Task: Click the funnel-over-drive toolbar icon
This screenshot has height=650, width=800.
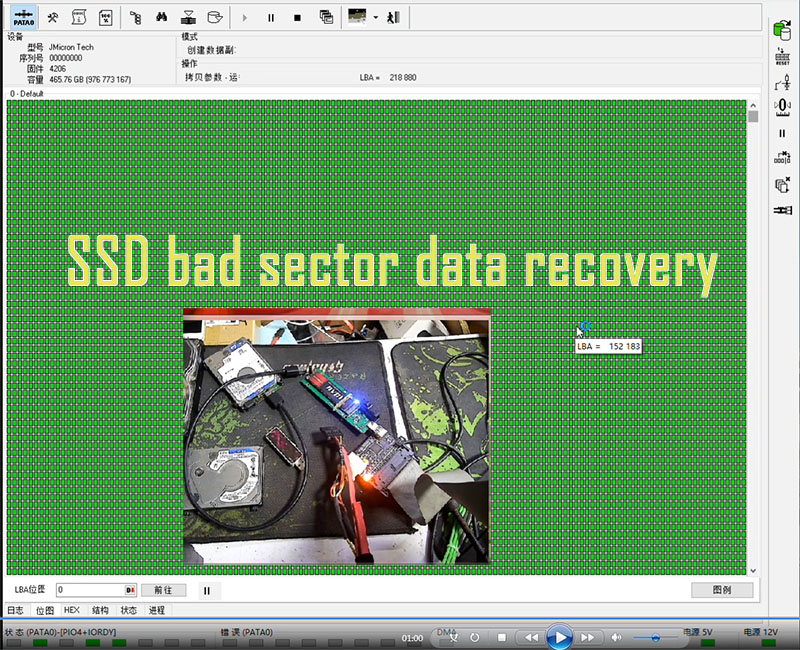Action: 188,18
